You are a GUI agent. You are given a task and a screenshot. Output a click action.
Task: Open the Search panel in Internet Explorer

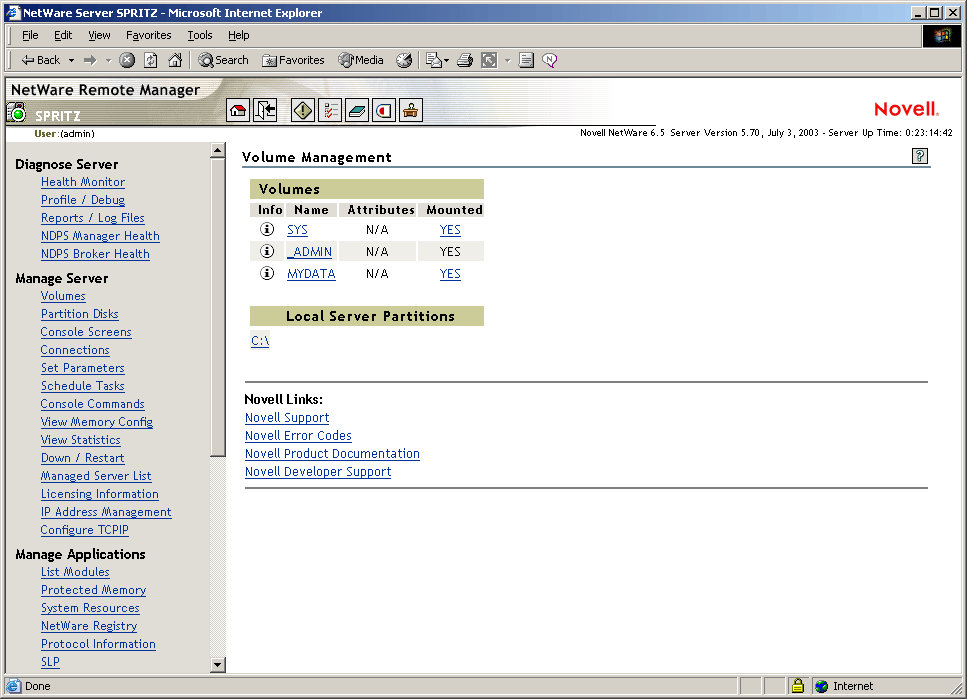tap(222, 60)
